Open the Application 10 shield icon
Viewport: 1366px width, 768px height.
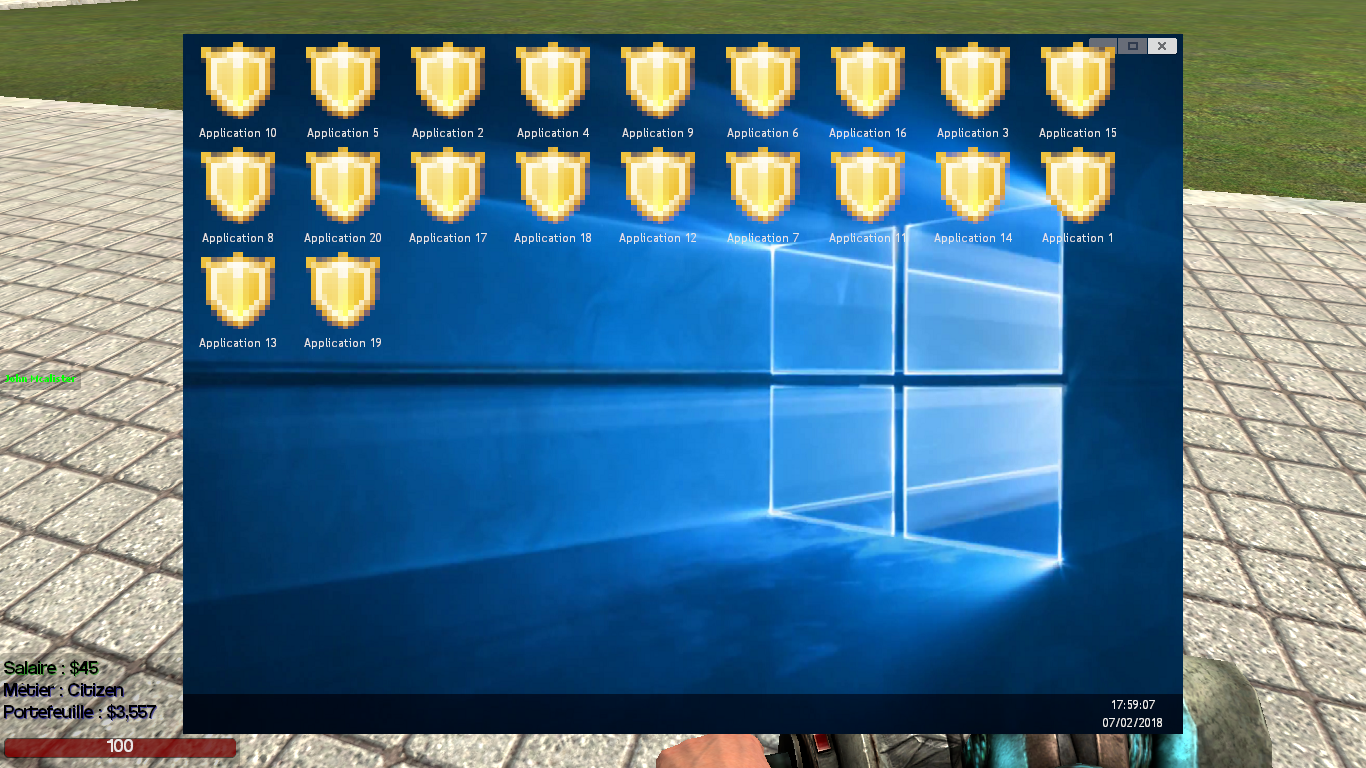pos(238,81)
